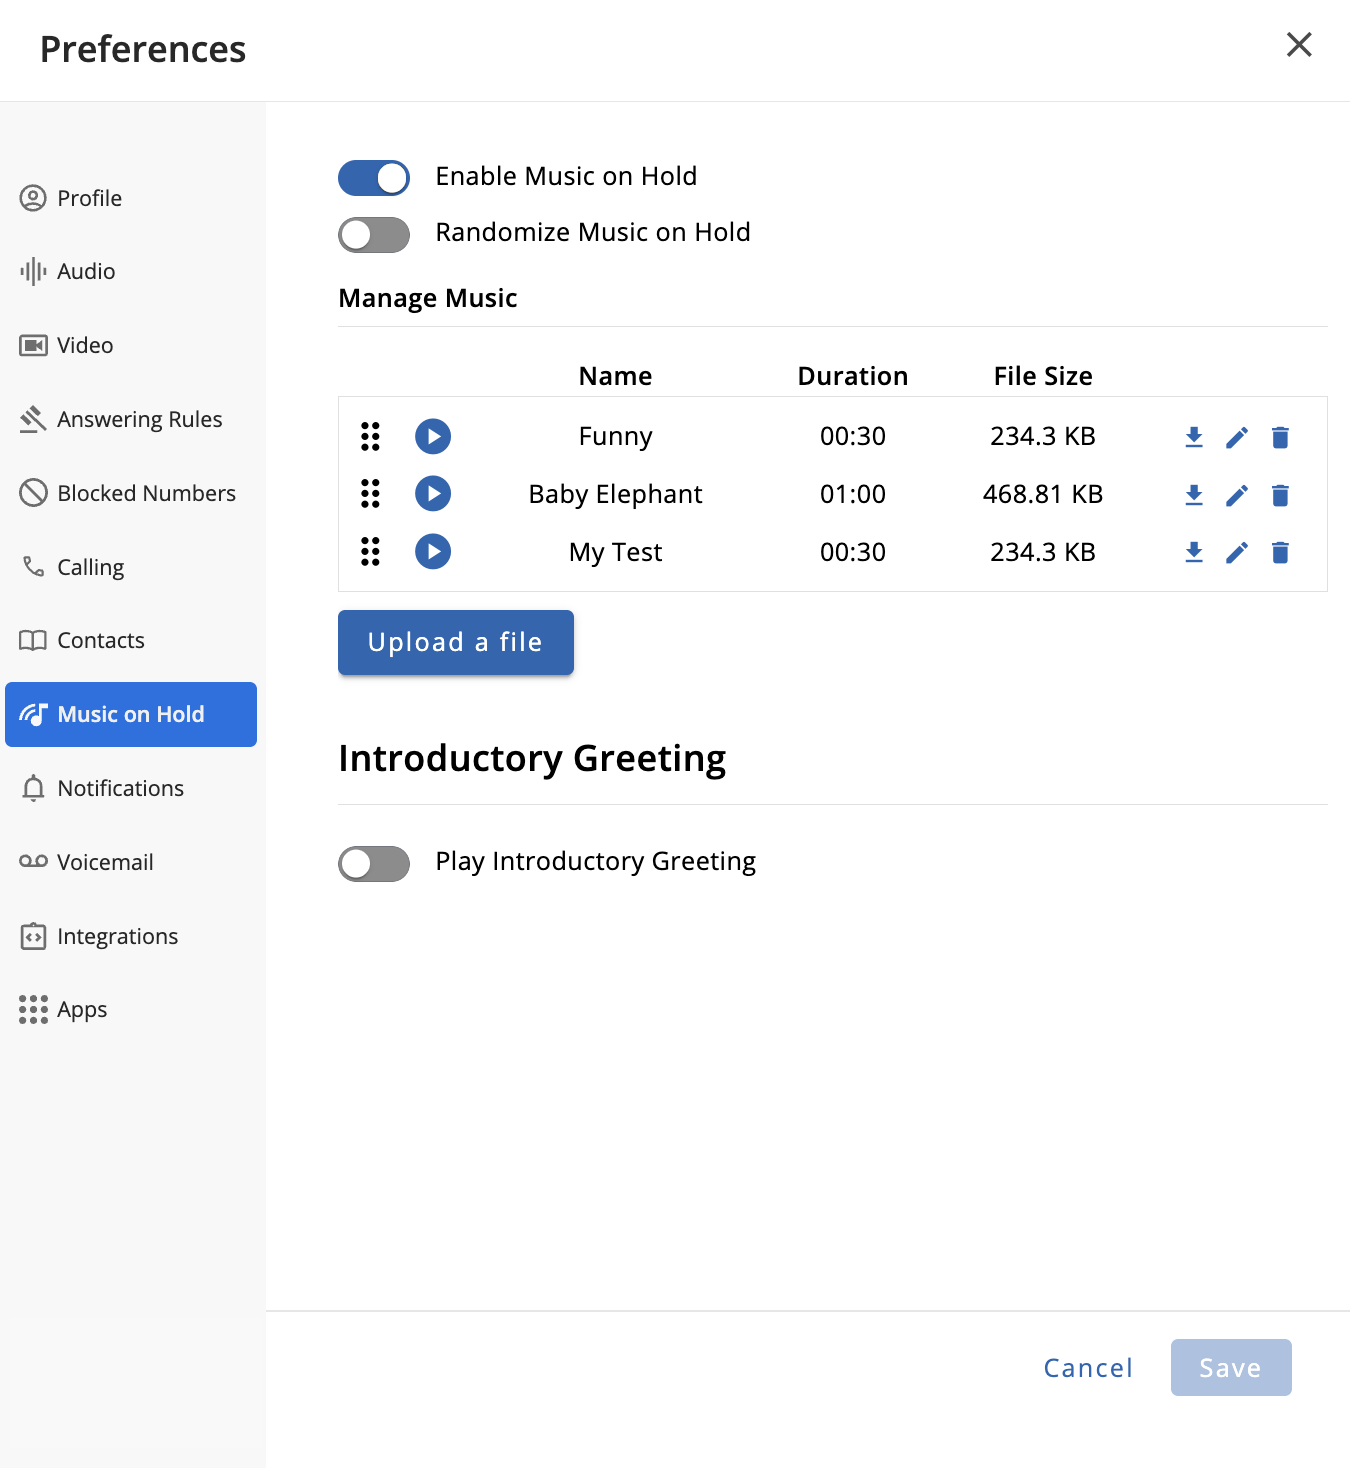Close the Preferences dialog
Viewport: 1350px width, 1468px height.
[x=1298, y=45]
